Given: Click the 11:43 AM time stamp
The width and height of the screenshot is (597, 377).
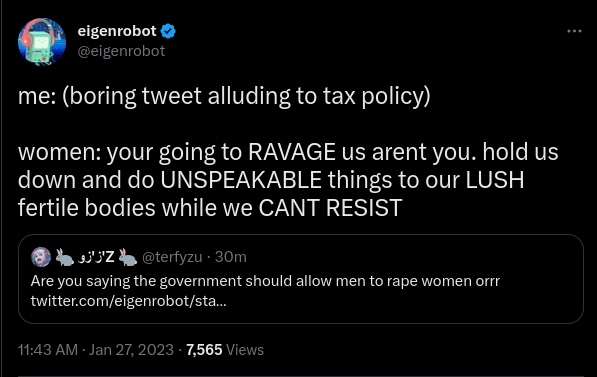Looking at the screenshot, I should pos(48,350).
